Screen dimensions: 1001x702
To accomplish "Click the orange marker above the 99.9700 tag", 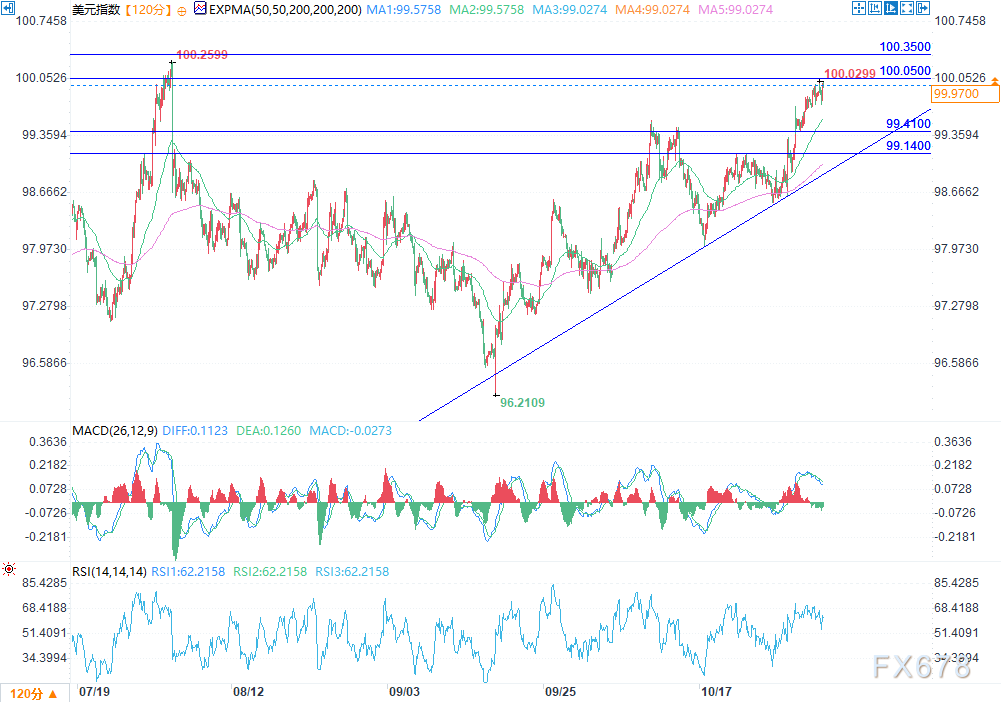I will click(x=993, y=81).
